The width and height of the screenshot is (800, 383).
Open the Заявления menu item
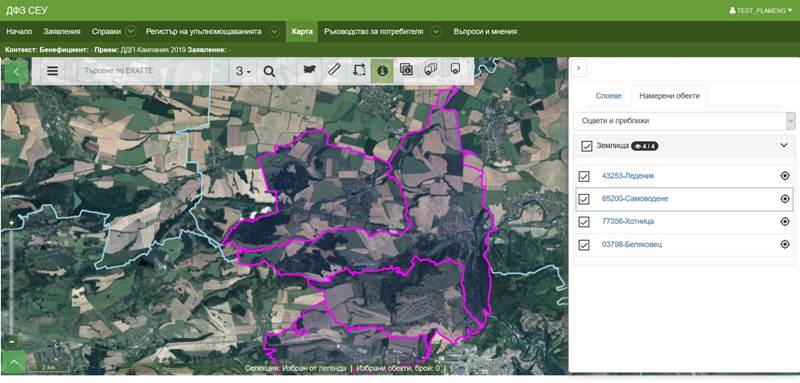coord(62,31)
